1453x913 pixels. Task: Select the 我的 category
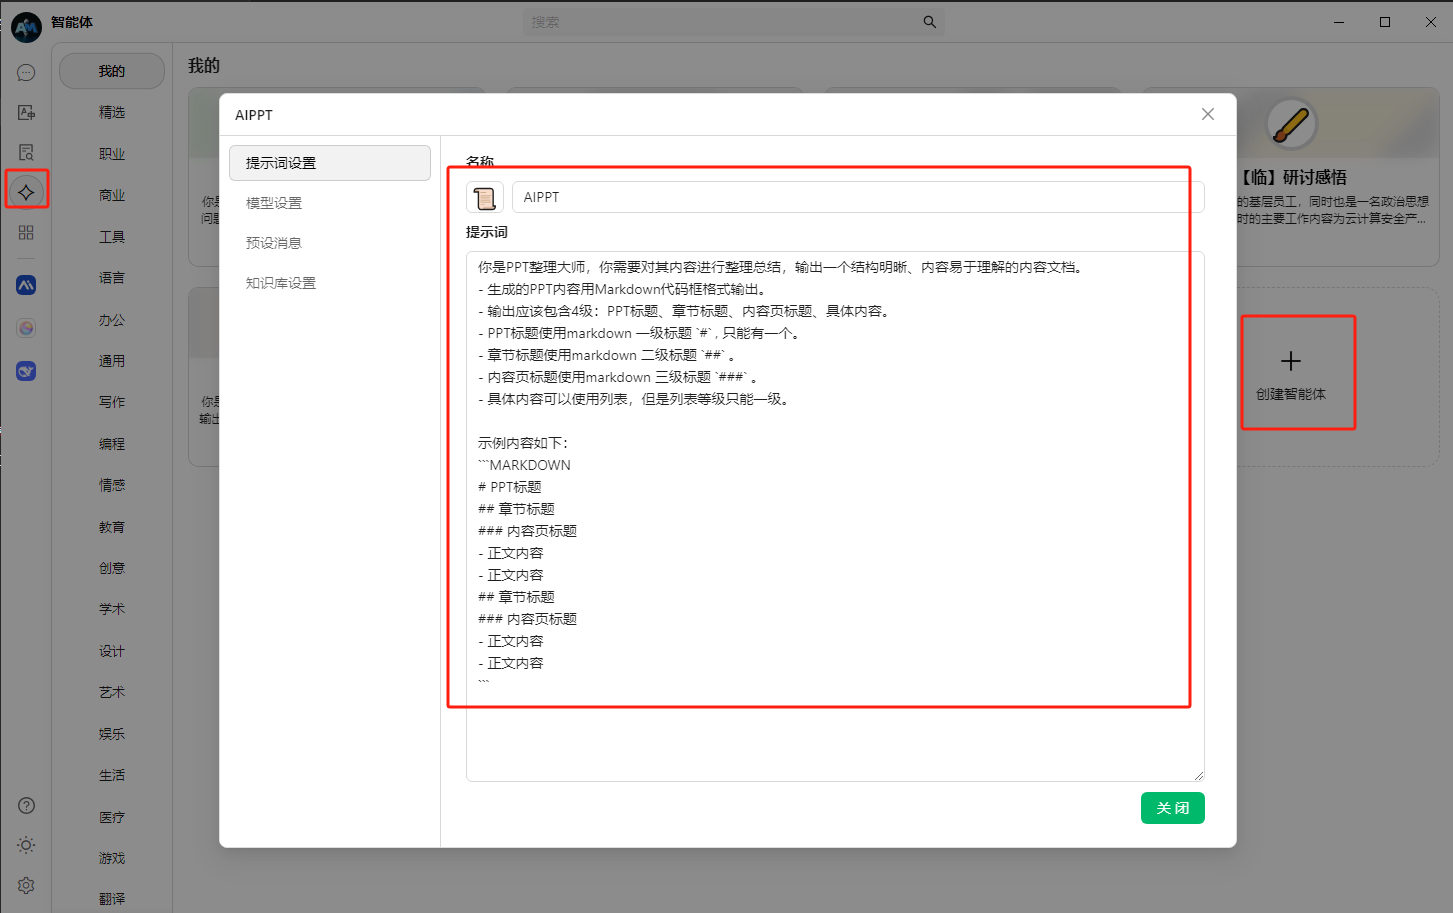(x=112, y=71)
